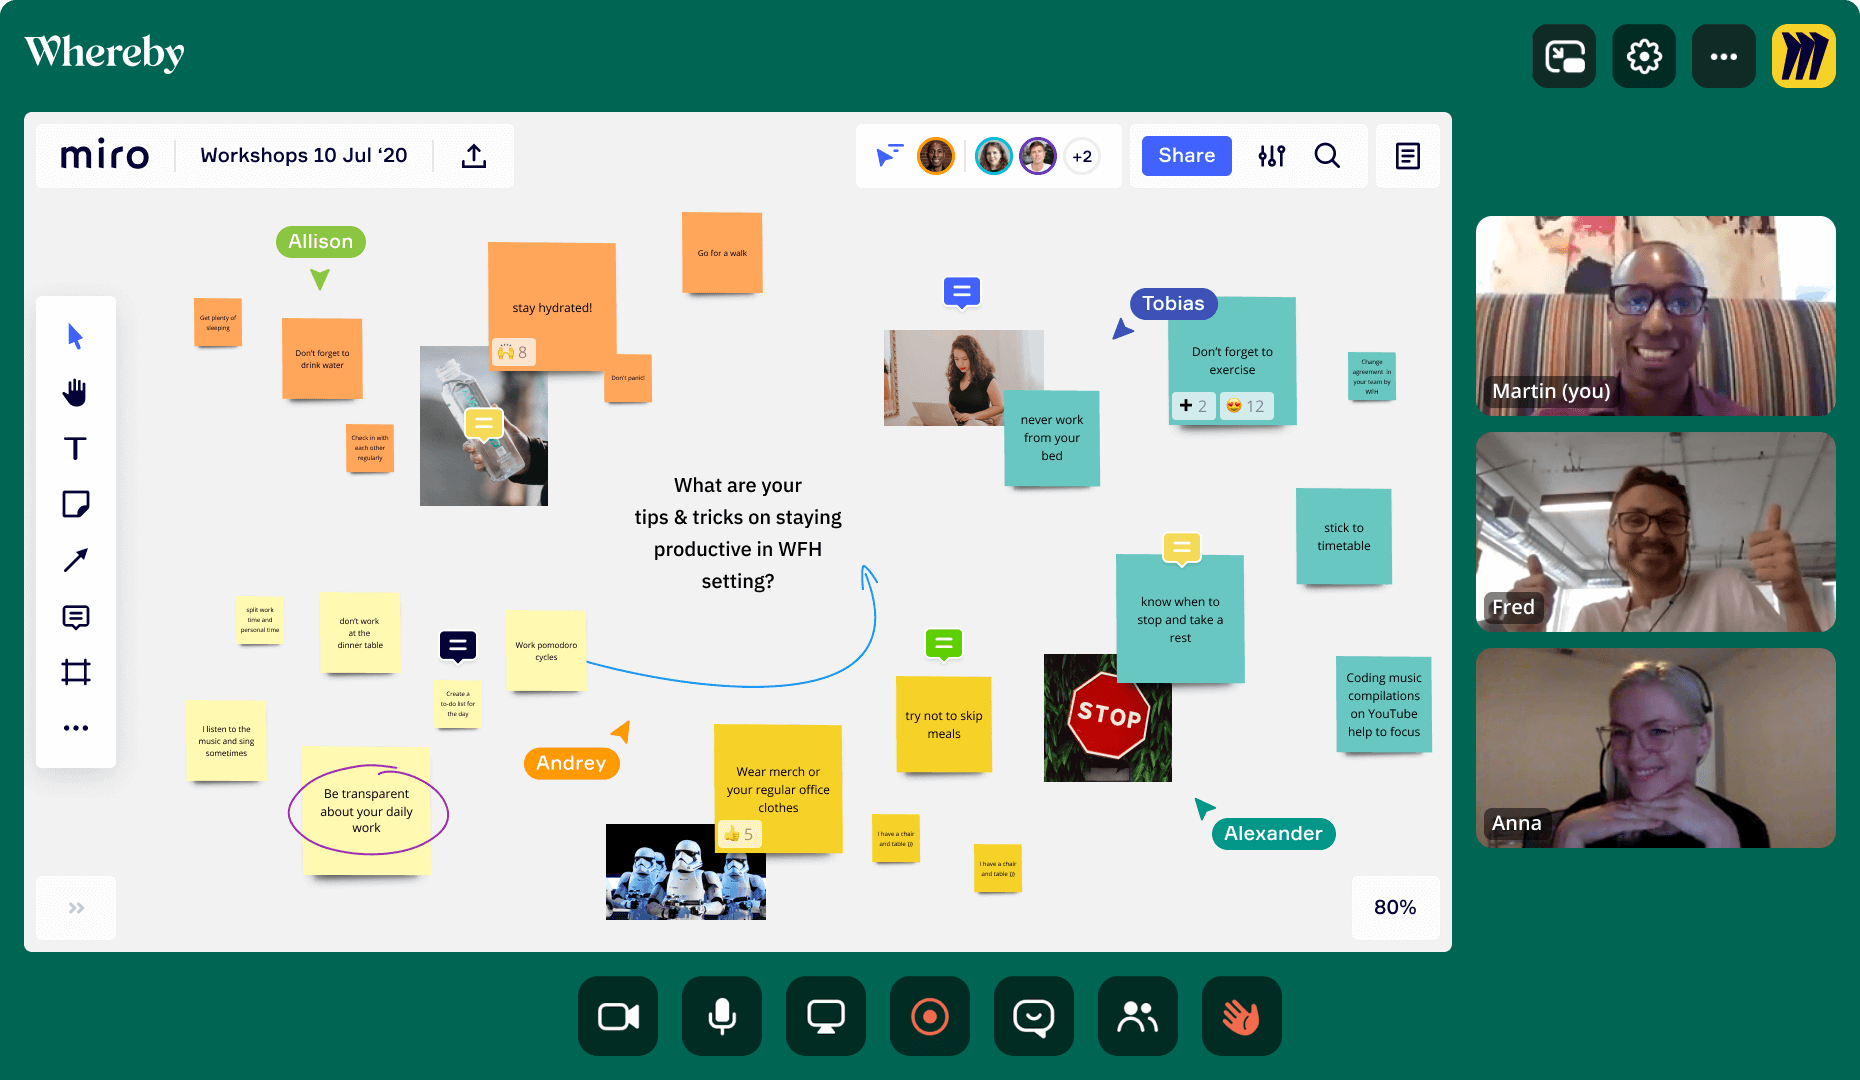
Task: Expand the collapsed bottom-left panel
Action: tap(76, 908)
